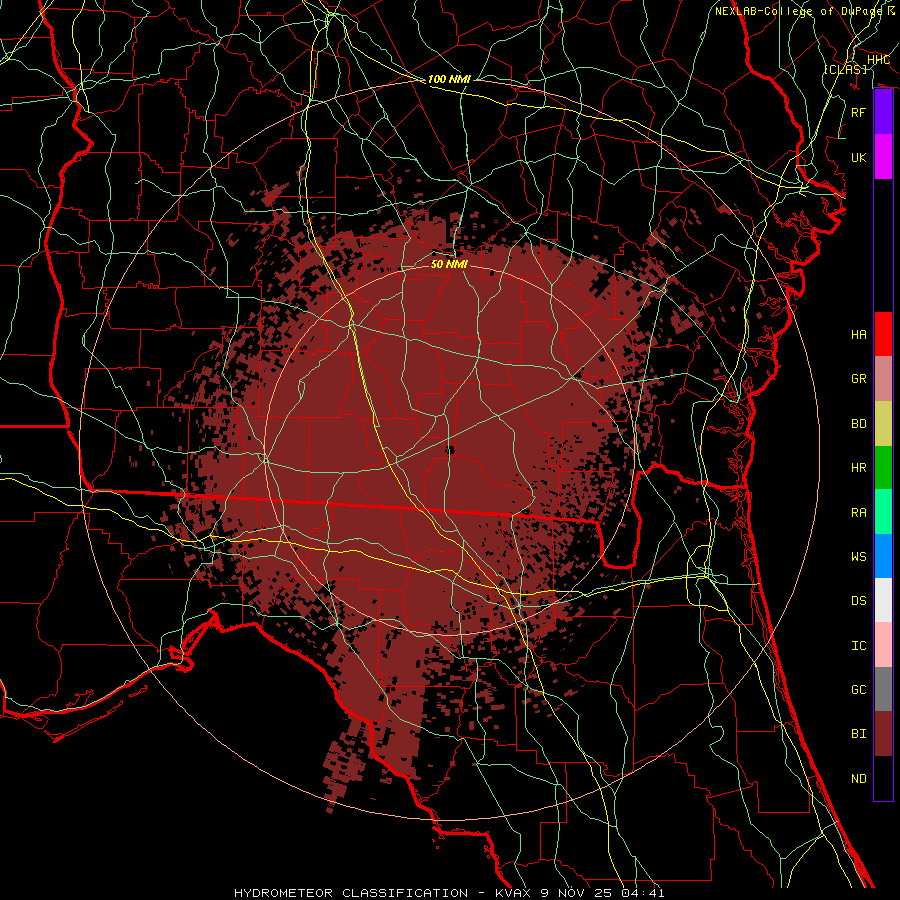Click the DS white legend swatch
The width and height of the screenshot is (900, 900).
pyautogui.click(x=883, y=600)
